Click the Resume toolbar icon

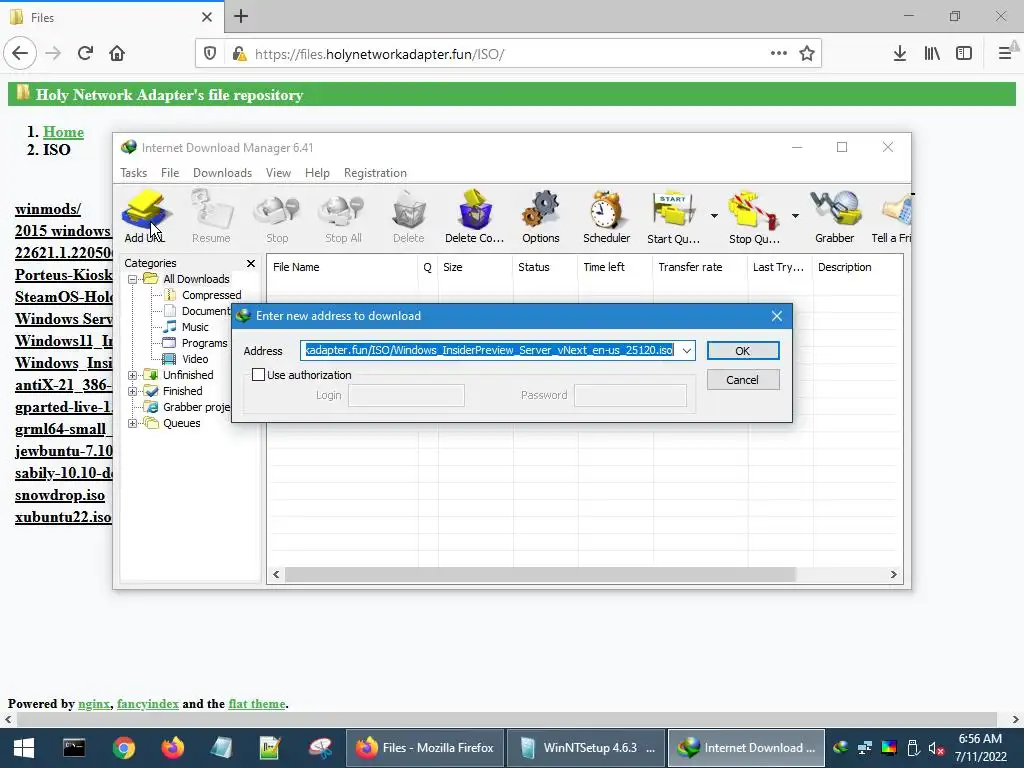211,216
